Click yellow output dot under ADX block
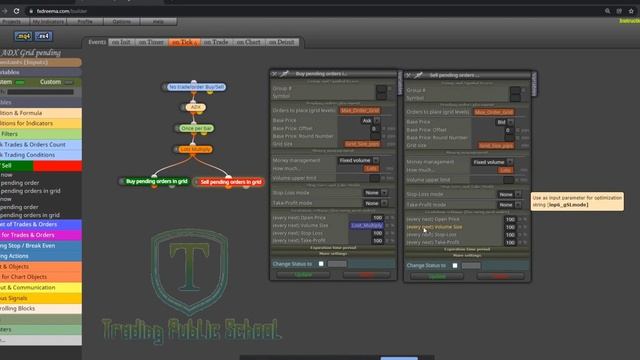The width and height of the screenshot is (640, 360). (x=199, y=112)
